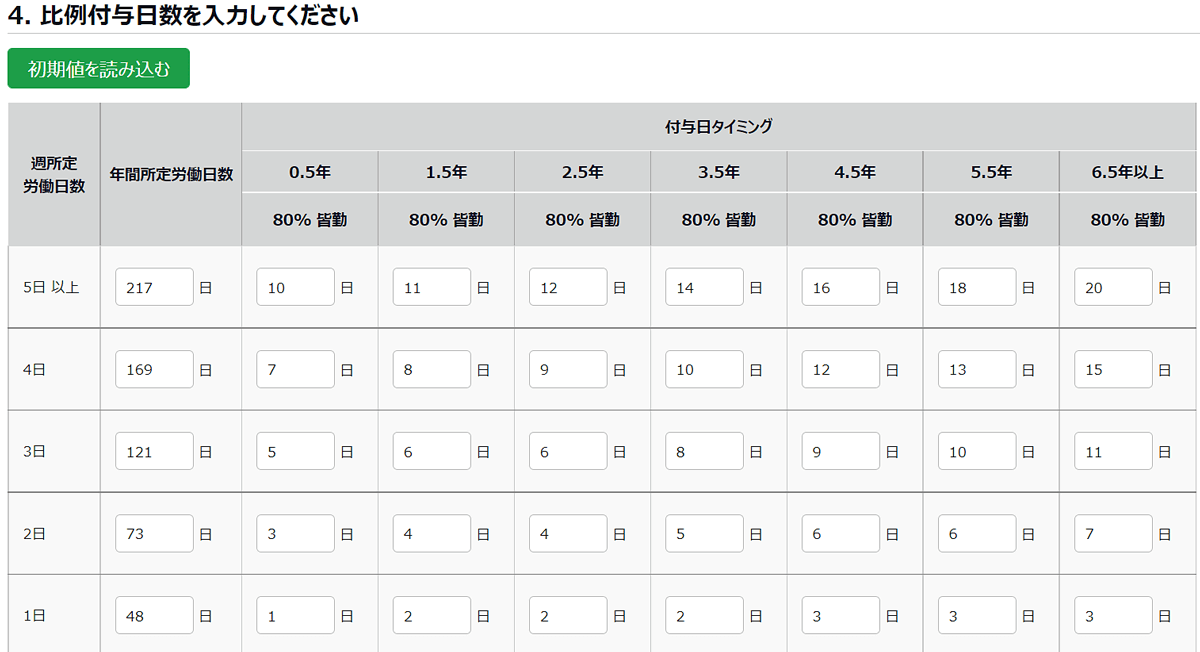1200x652 pixels.
Task: Click 1日 row annual workdays 48 field
Action: (x=154, y=615)
